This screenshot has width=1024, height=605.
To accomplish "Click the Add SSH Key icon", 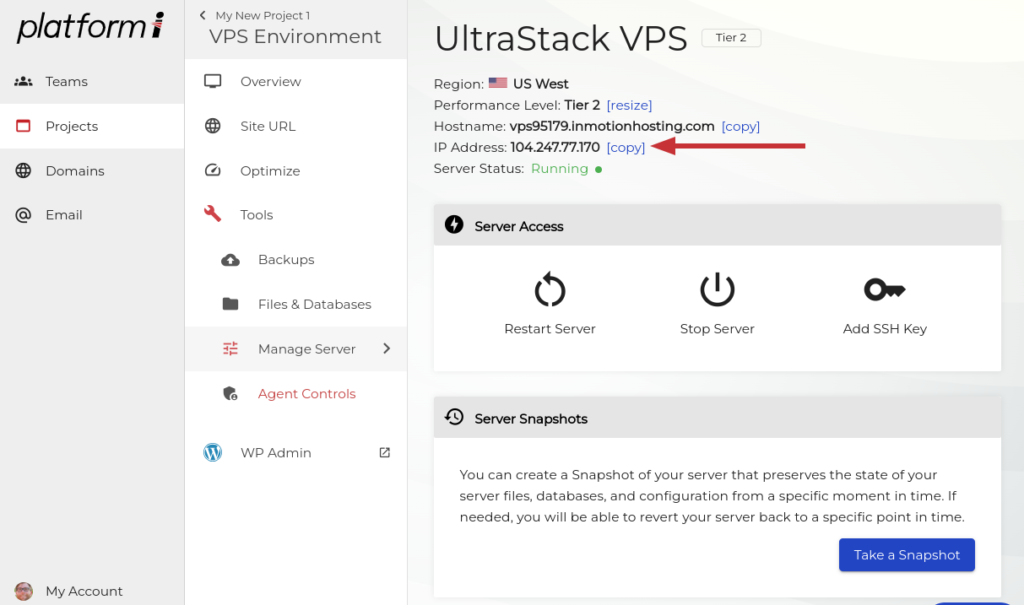I will 884,291.
